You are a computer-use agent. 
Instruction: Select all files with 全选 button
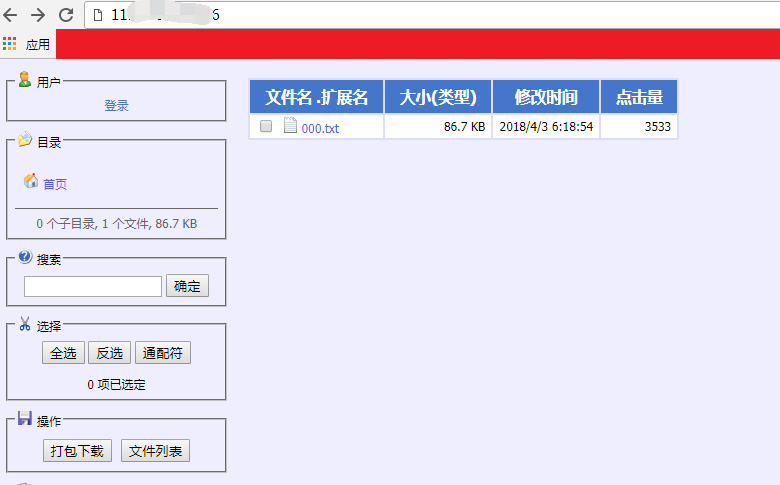pyautogui.click(x=63, y=353)
